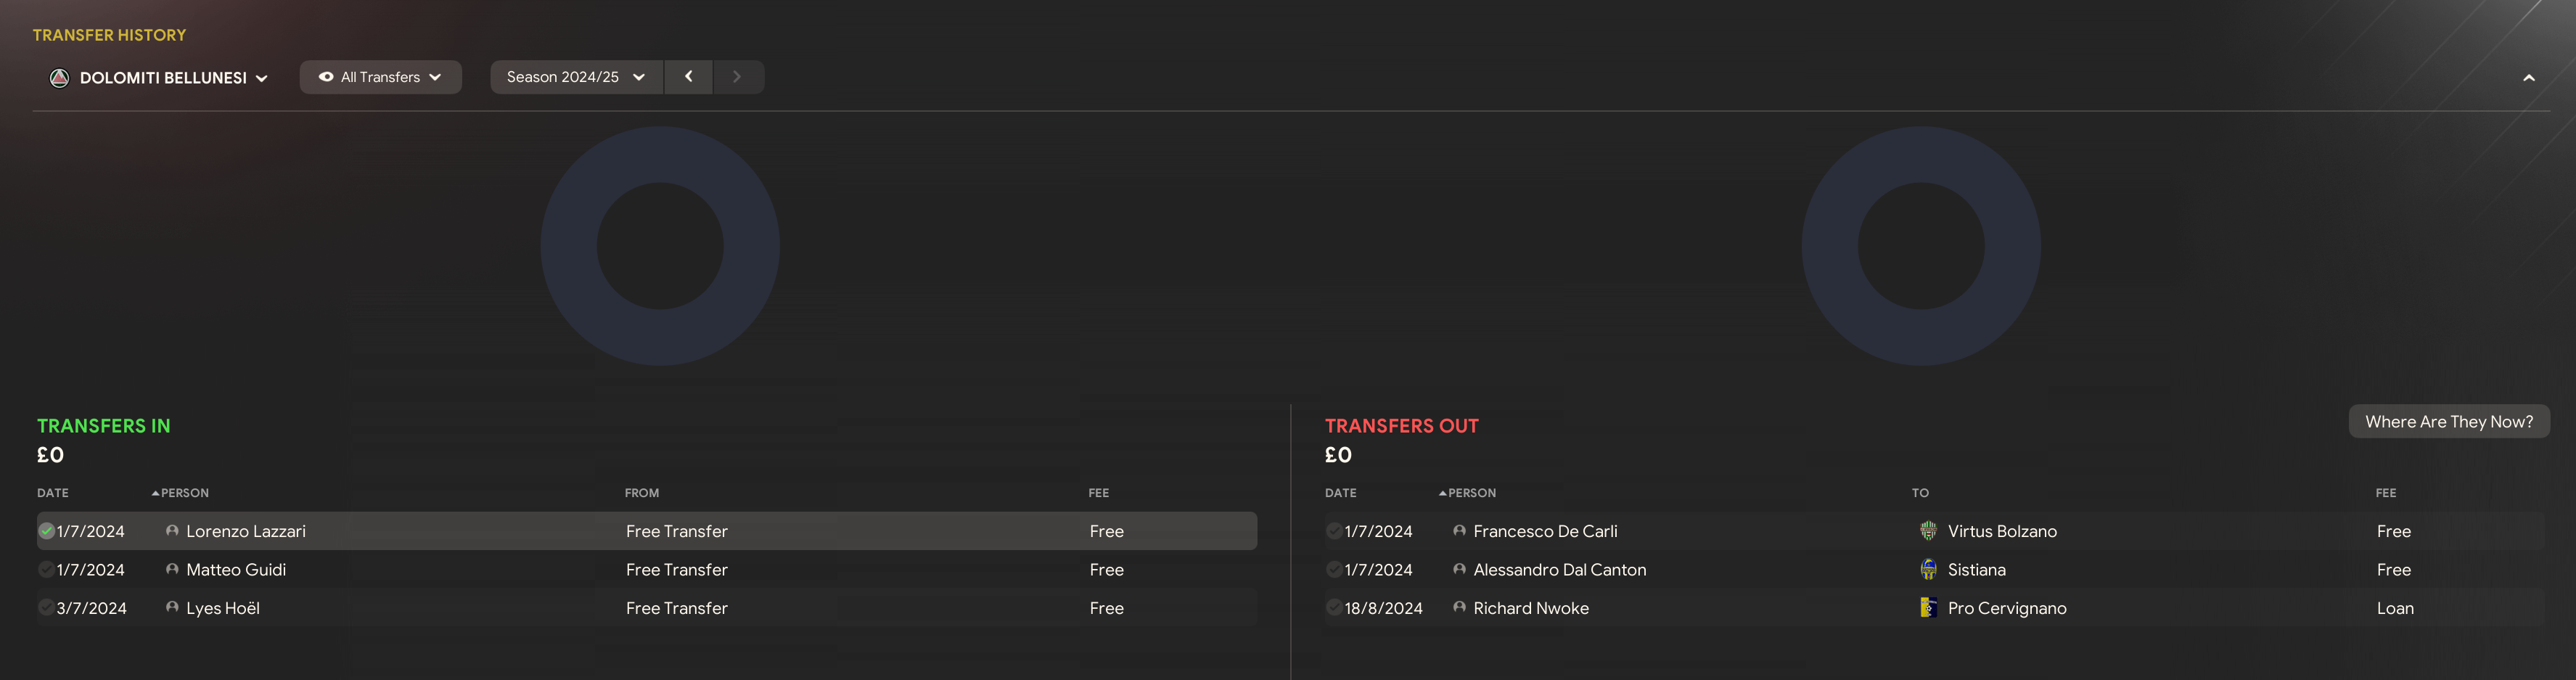Click the Virtus Bolzano club badge
The width and height of the screenshot is (2576, 680).
[1928, 531]
